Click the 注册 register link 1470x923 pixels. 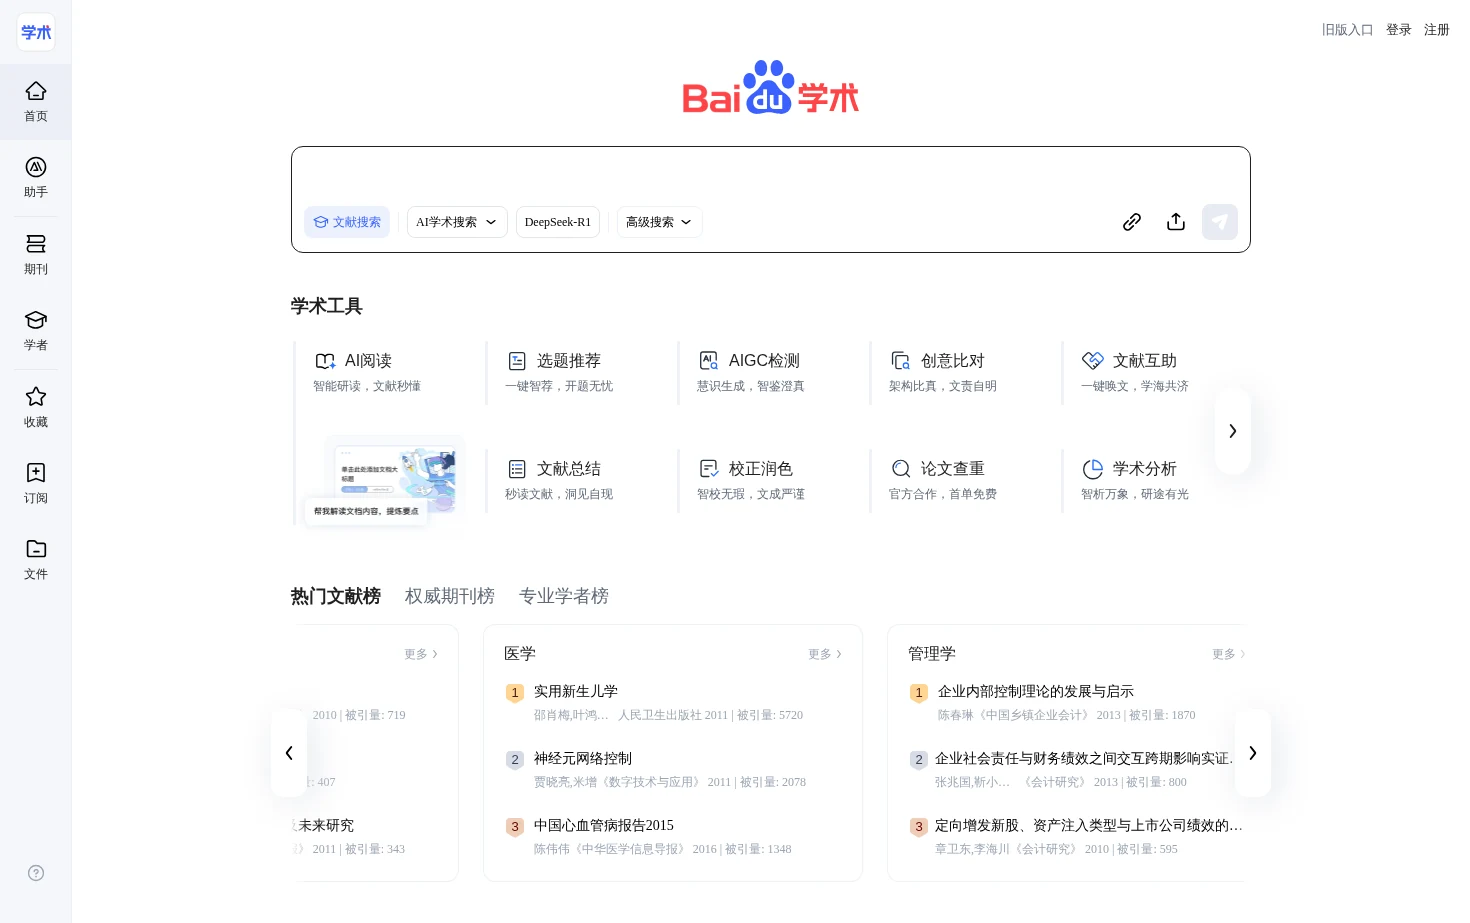click(1437, 30)
